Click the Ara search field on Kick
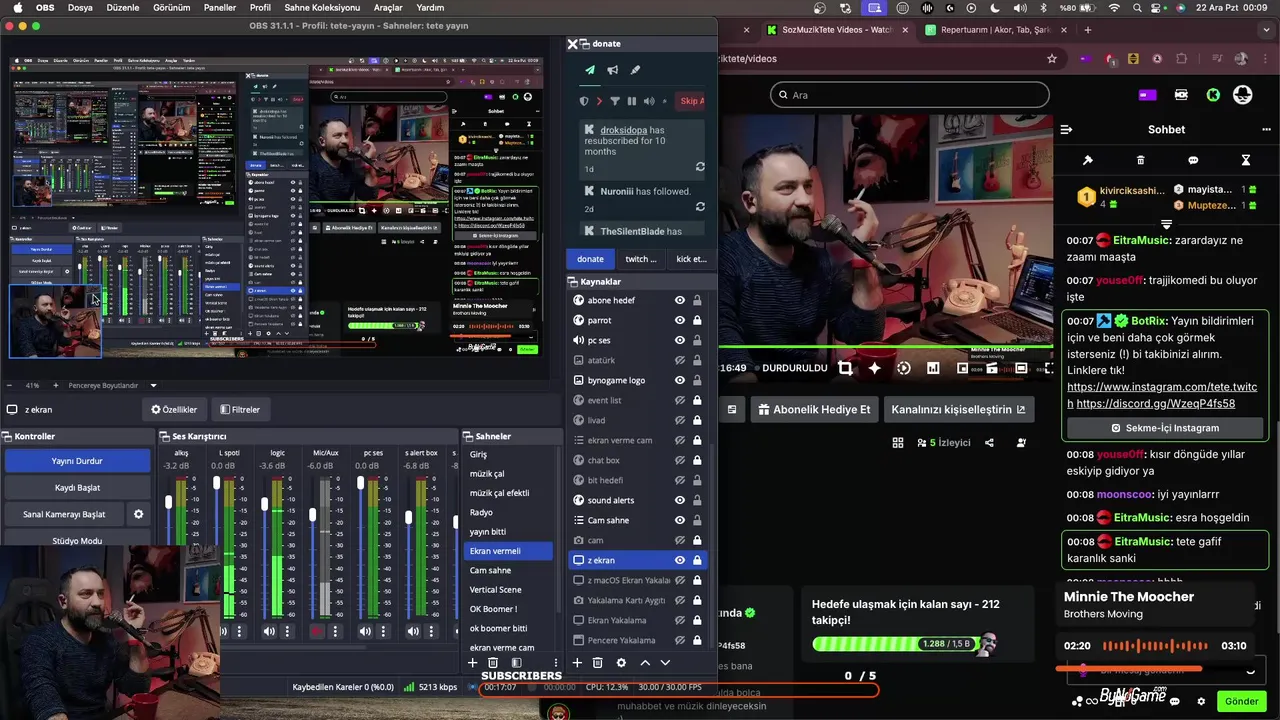 coord(910,95)
